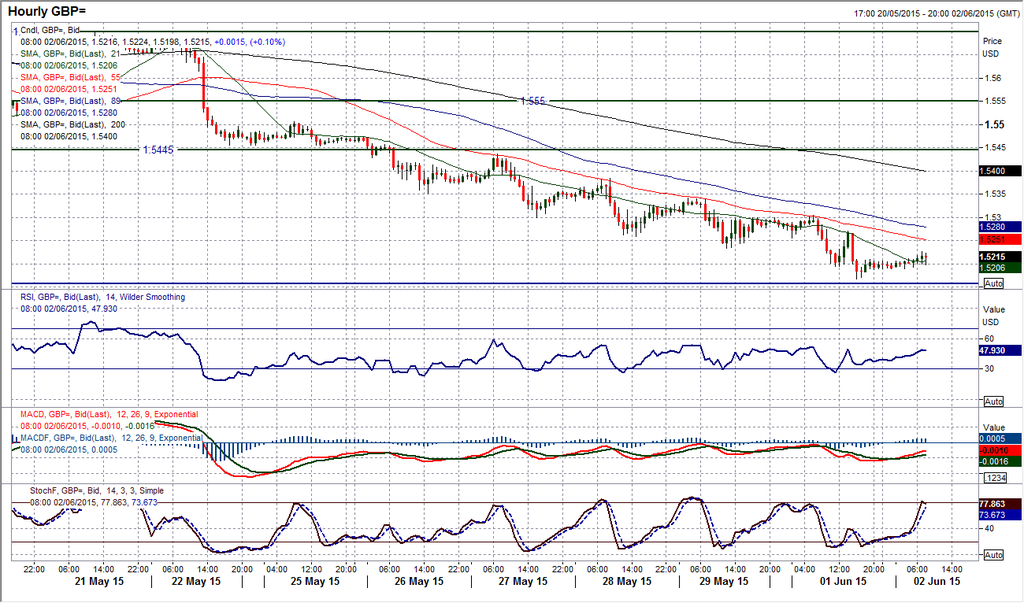Click the 1.555 horizontal line label
This screenshot has height=603, width=1024.
[533, 101]
